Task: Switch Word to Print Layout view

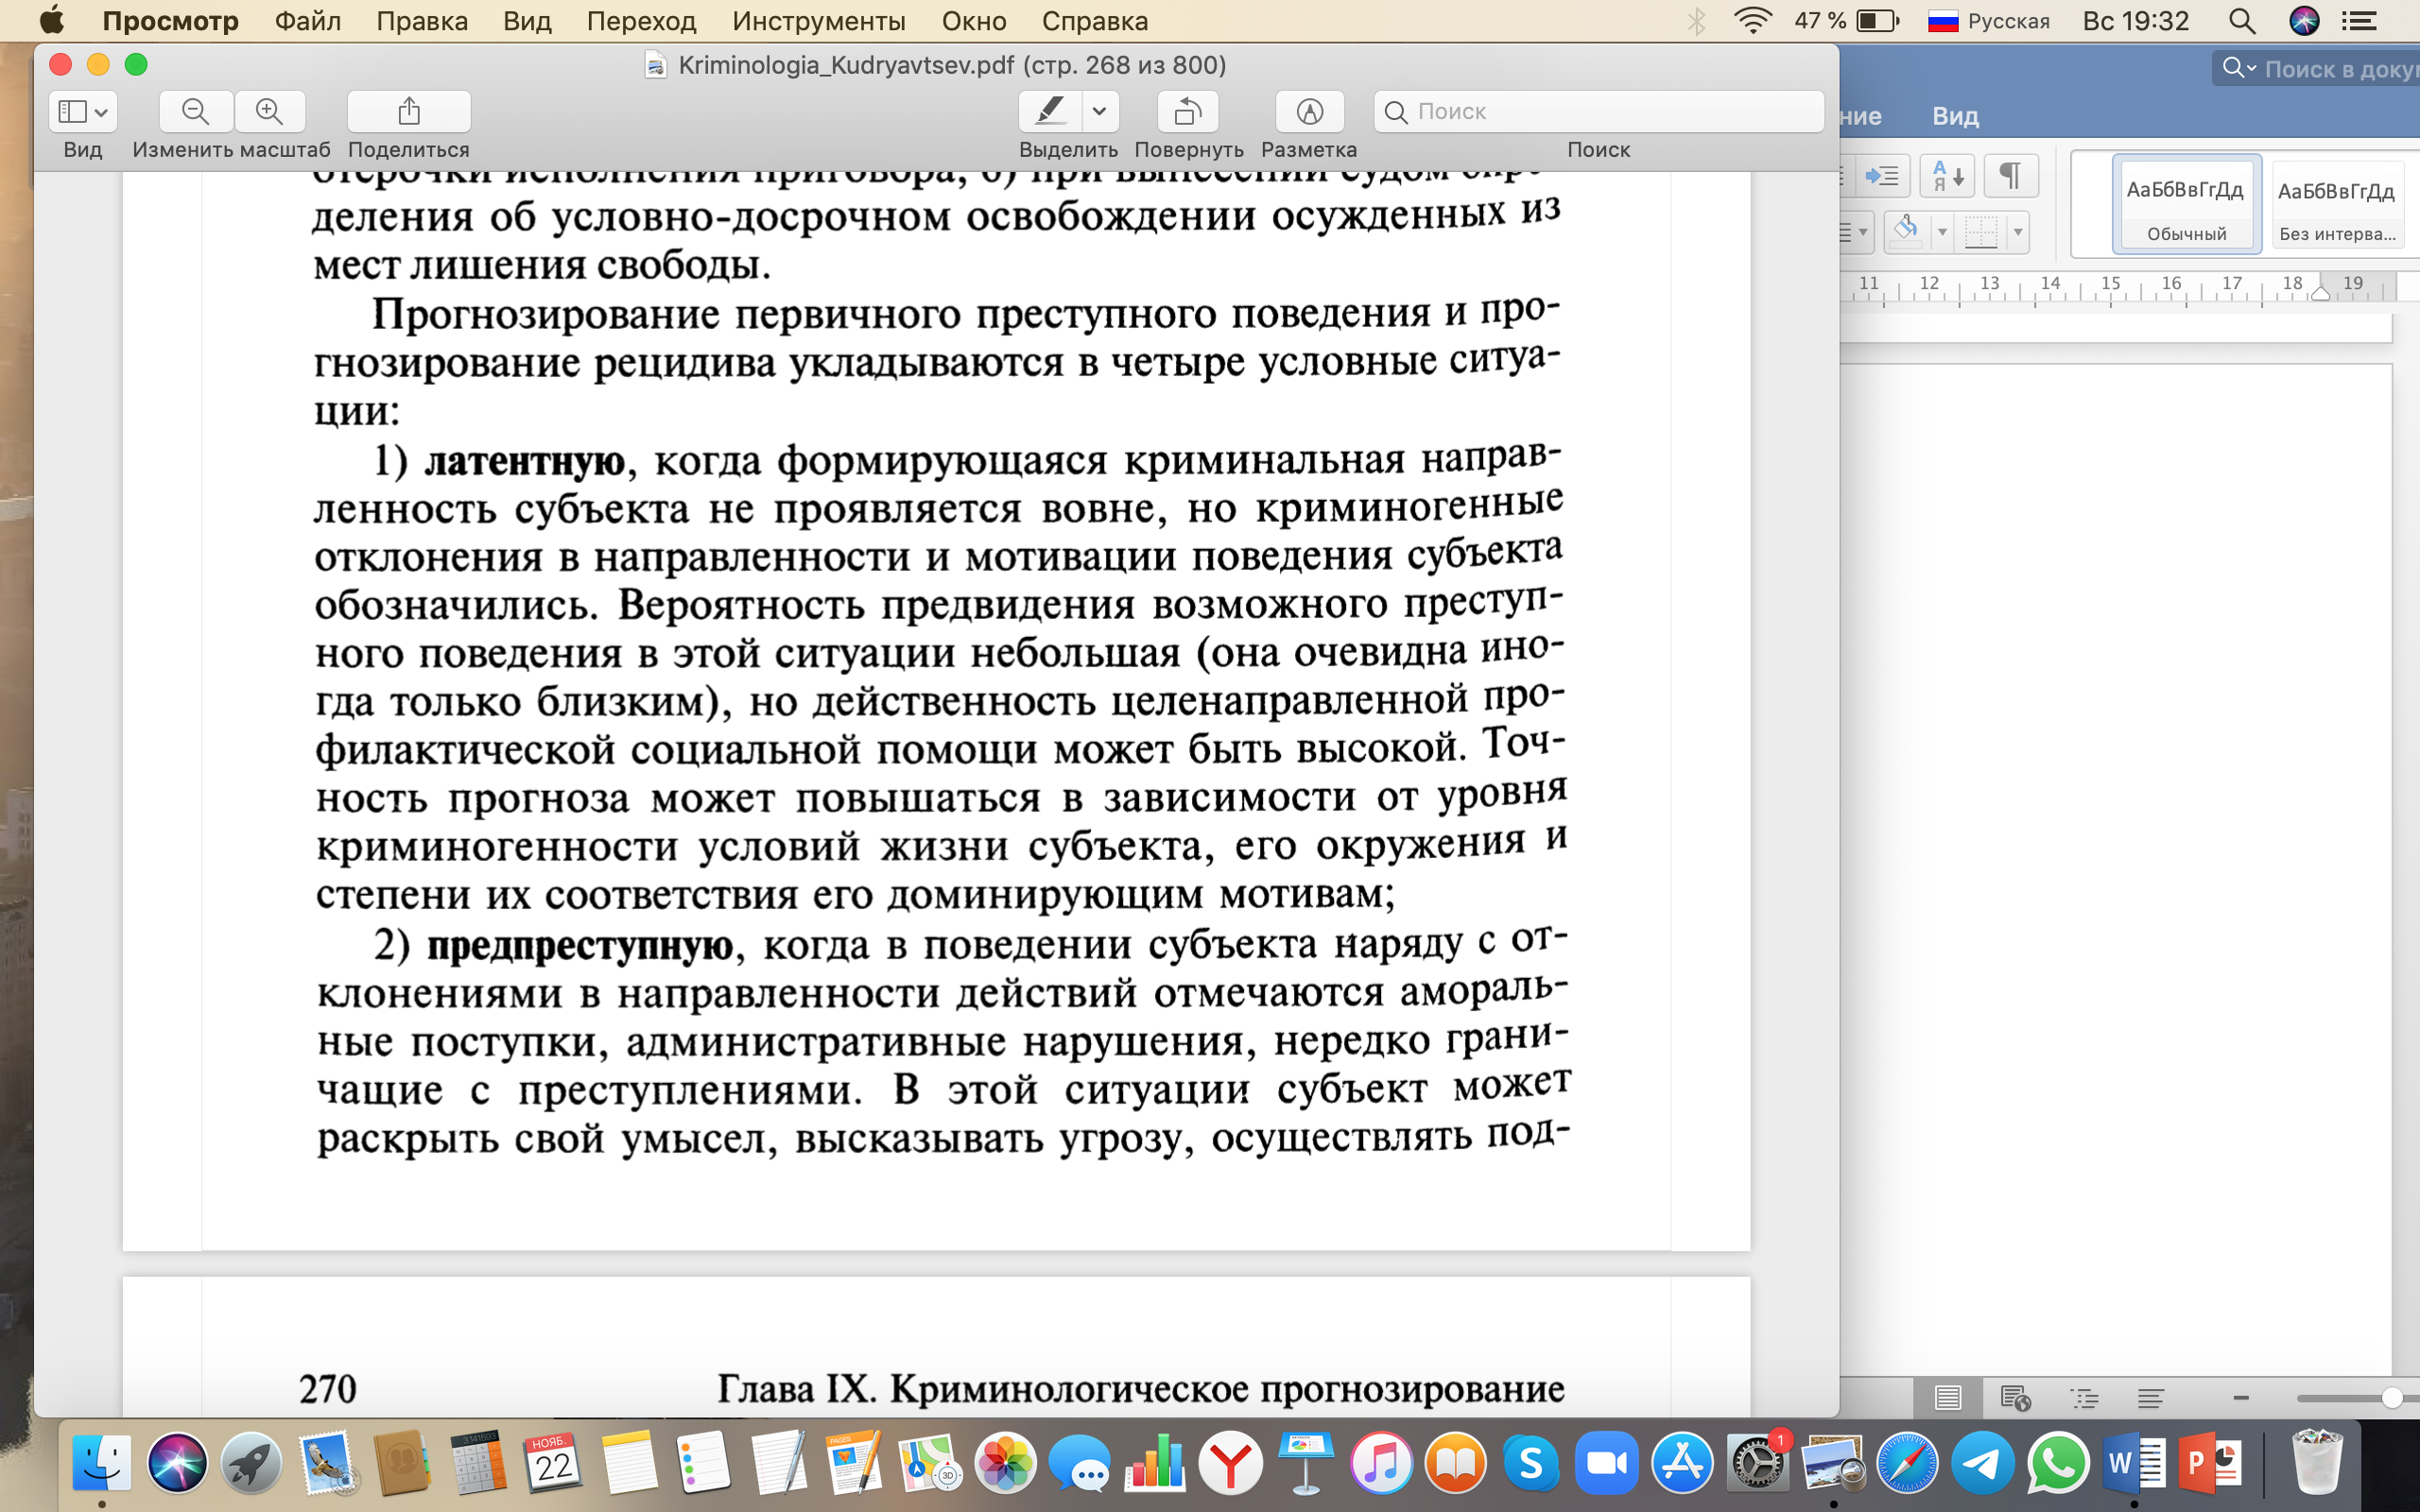Action: [1947, 1398]
